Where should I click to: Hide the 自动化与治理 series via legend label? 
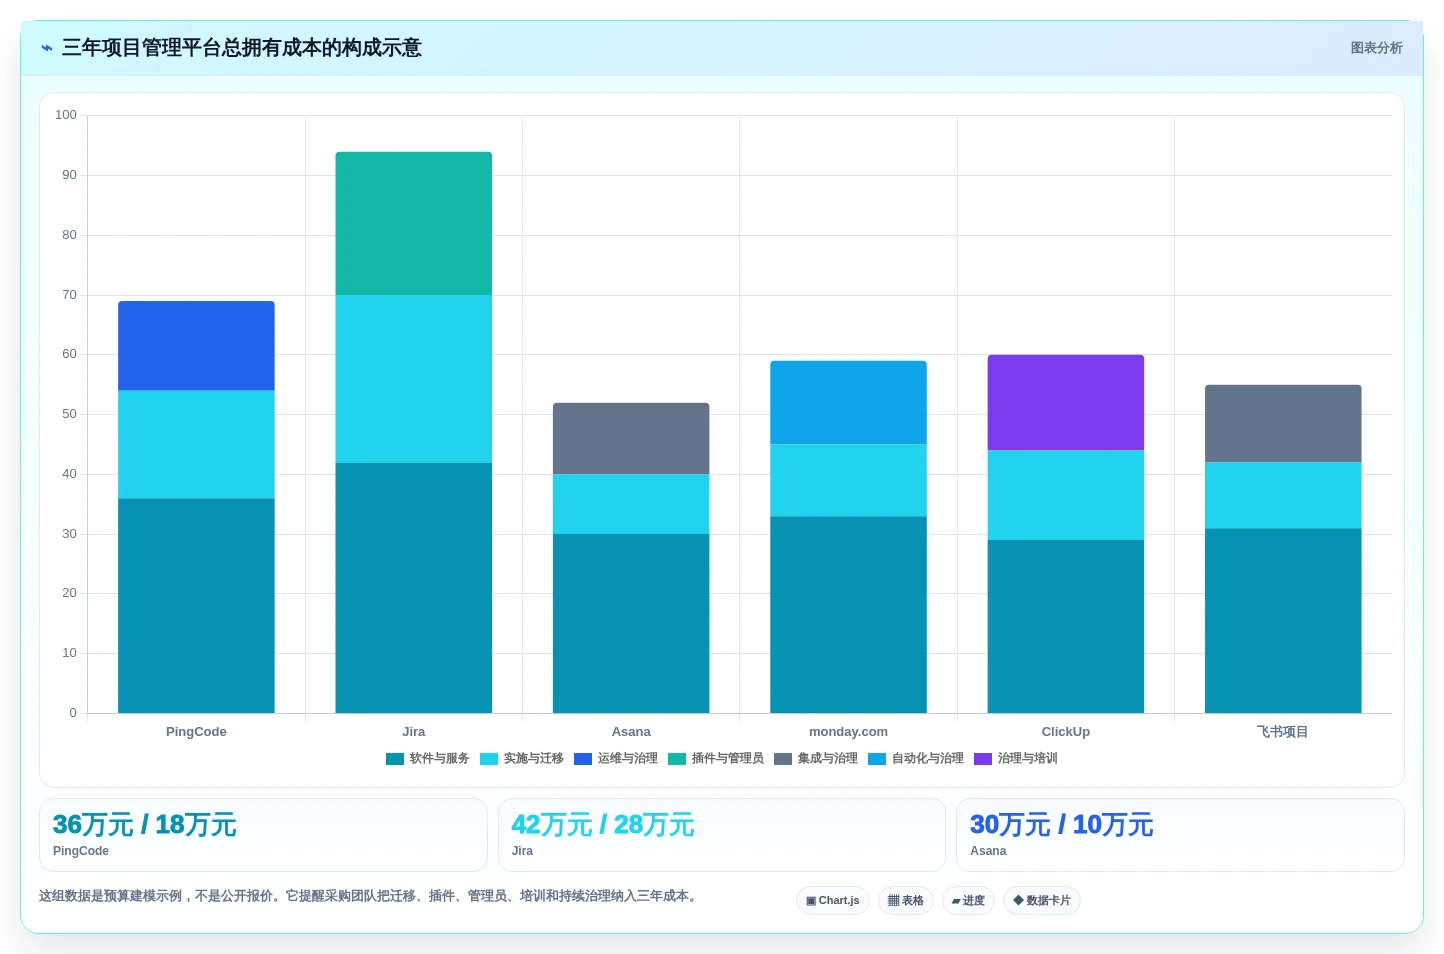tap(927, 759)
